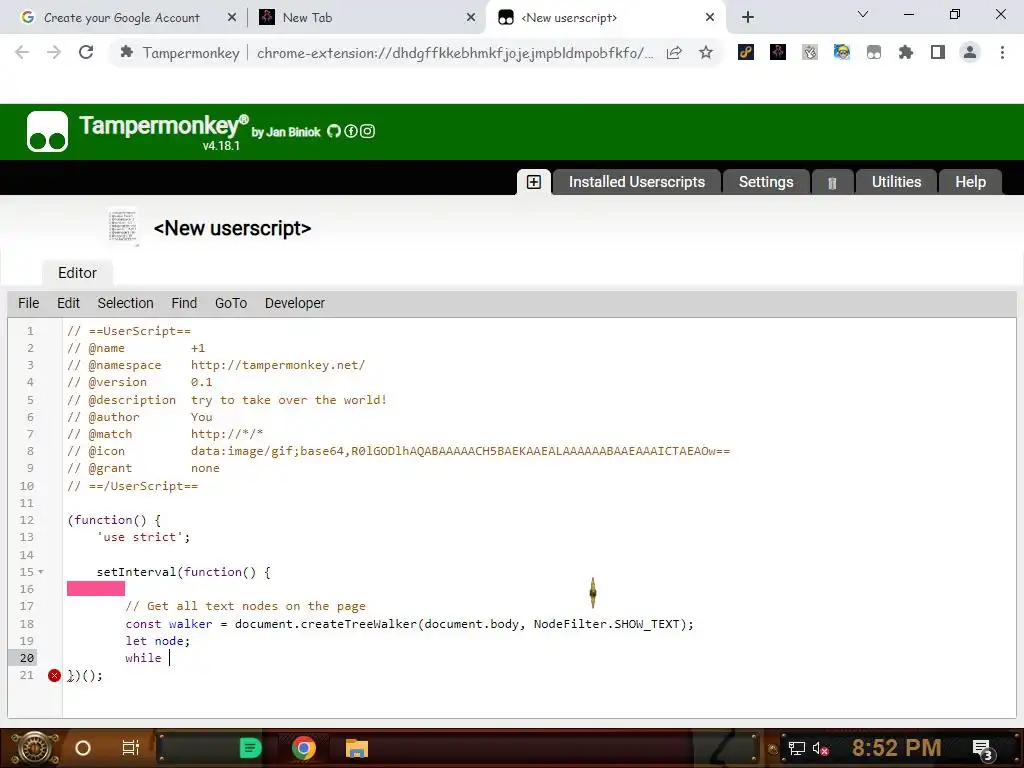Click the Cortana circle in taskbar
The width and height of the screenshot is (1024, 768).
83,748
